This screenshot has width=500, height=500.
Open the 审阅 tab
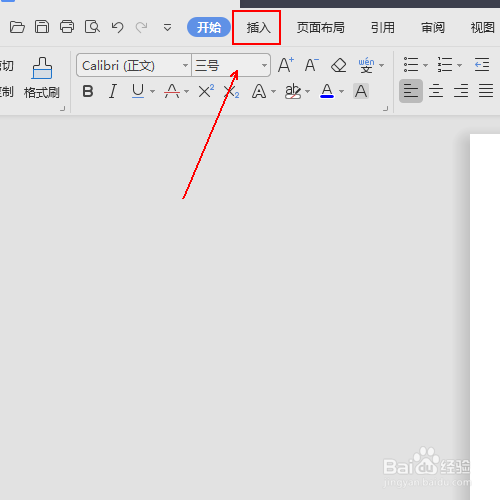(433, 28)
